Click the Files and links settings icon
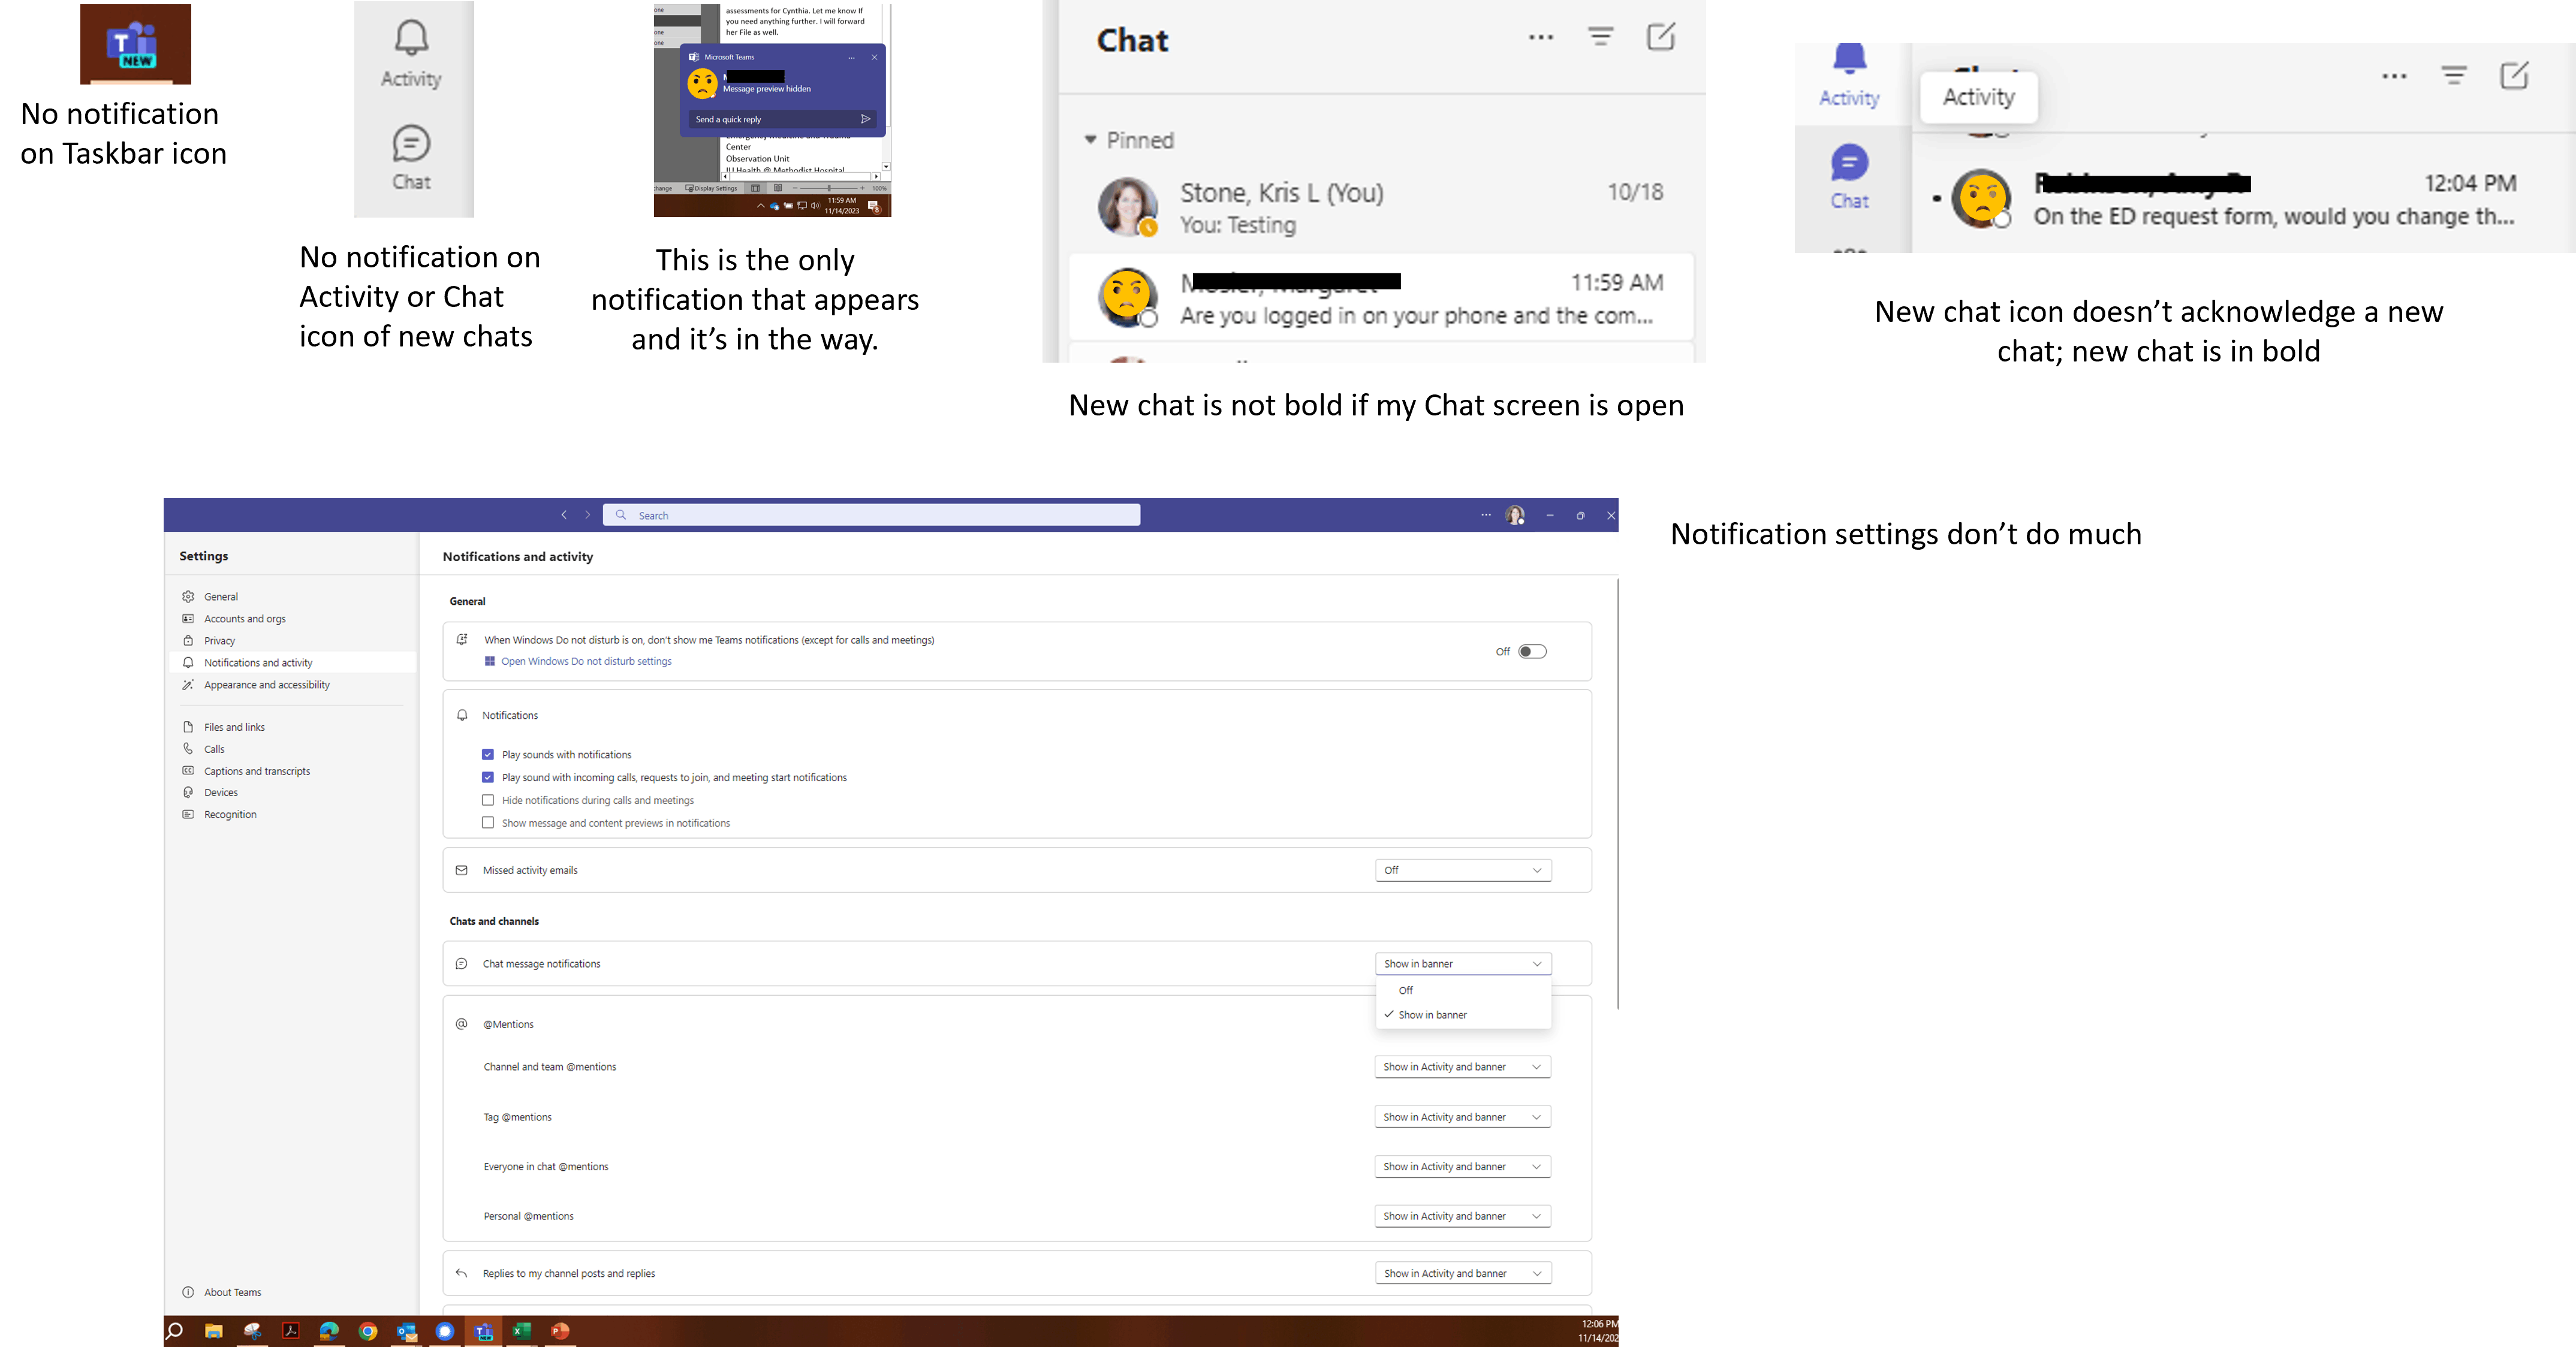Viewport: 2576px width, 1347px height. (189, 727)
